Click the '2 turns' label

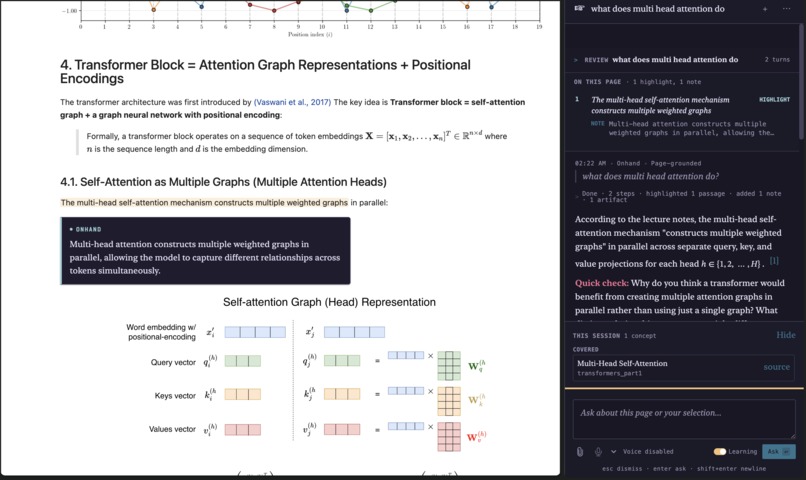coord(777,60)
